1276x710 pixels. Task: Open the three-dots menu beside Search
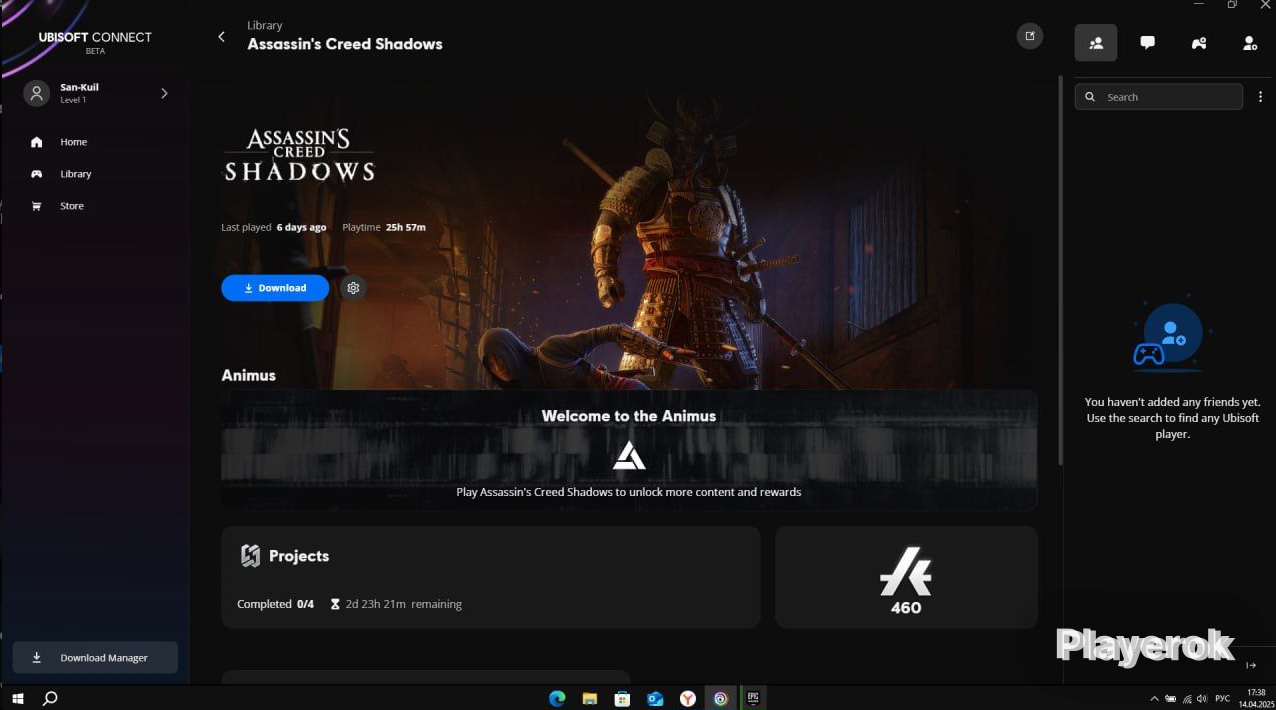click(1260, 97)
